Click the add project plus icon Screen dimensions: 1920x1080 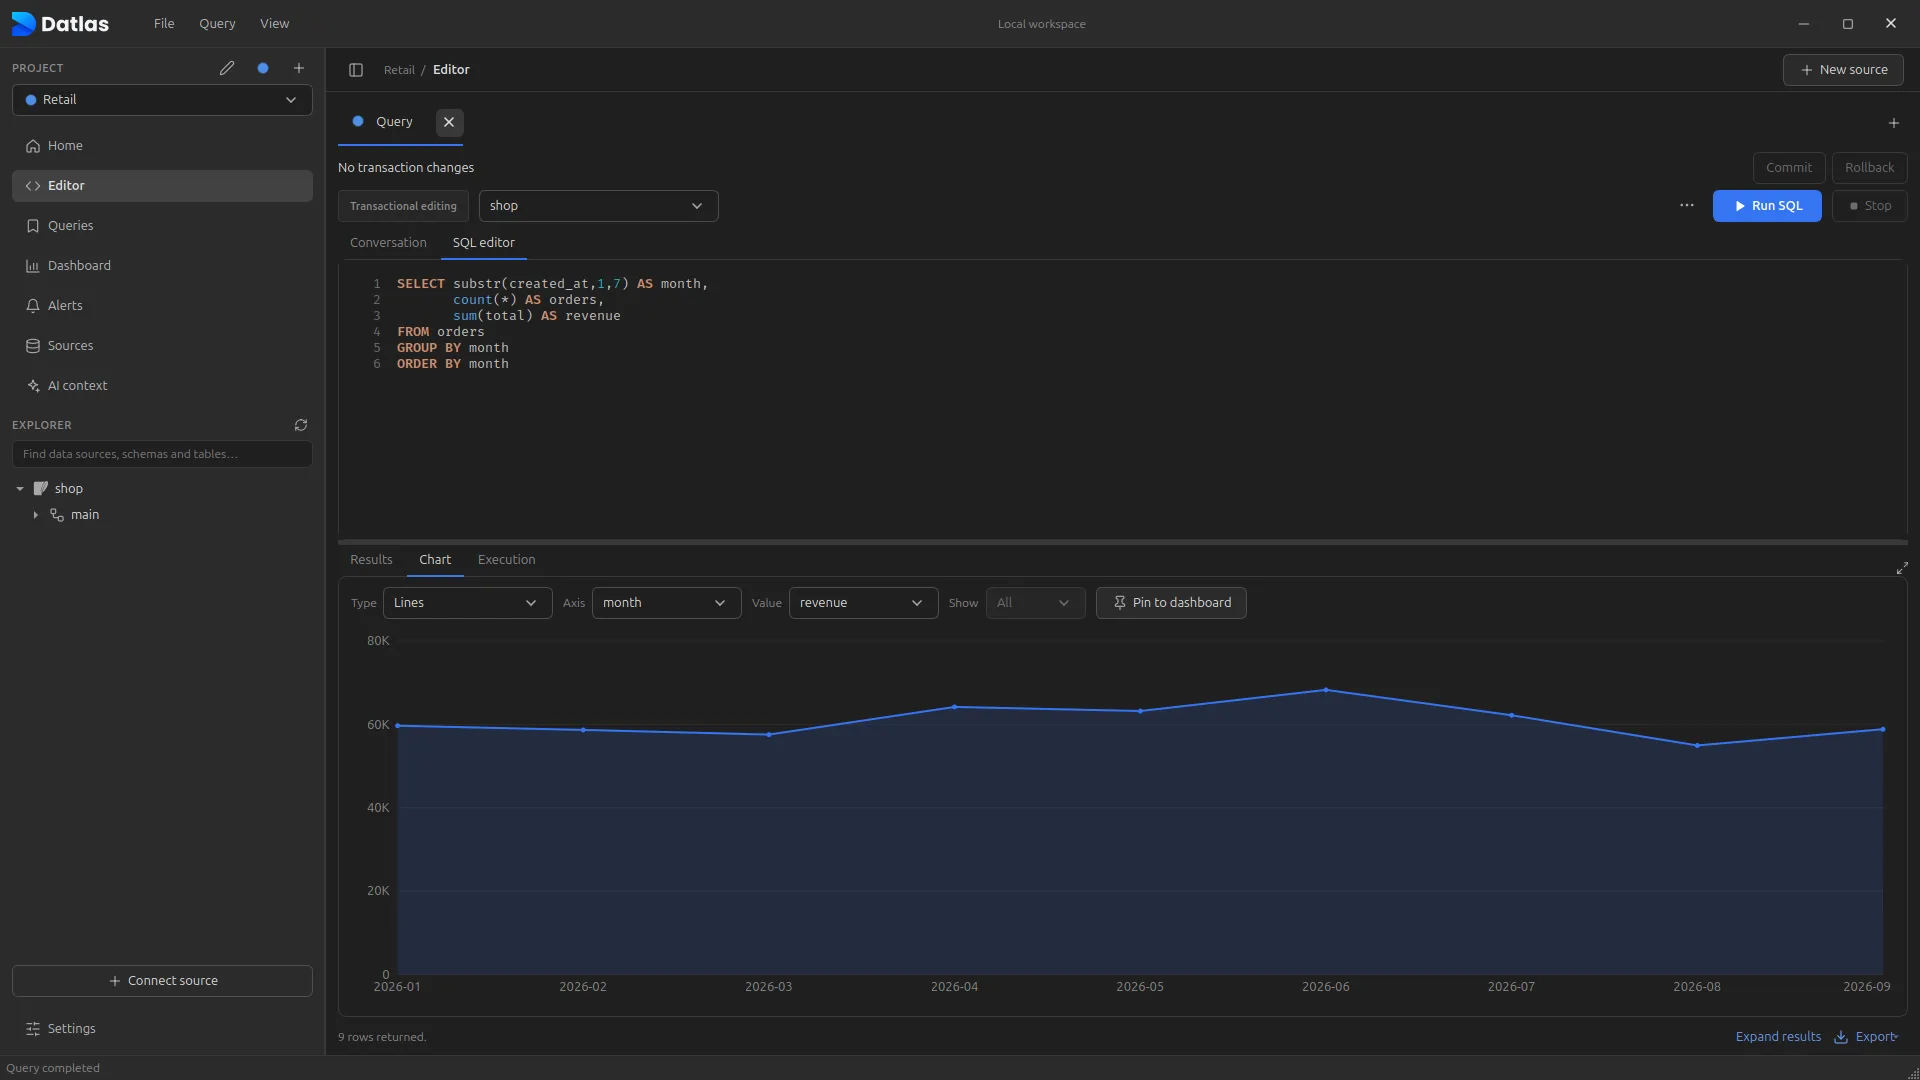tap(299, 68)
